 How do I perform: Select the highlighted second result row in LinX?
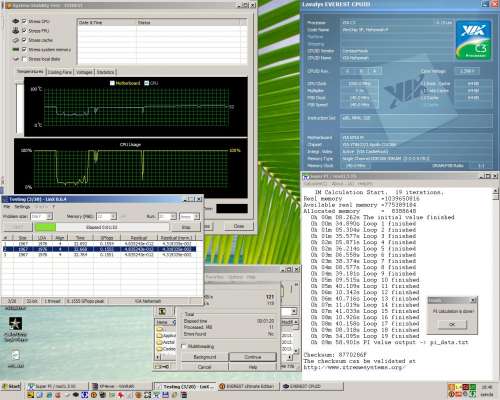tap(99, 249)
